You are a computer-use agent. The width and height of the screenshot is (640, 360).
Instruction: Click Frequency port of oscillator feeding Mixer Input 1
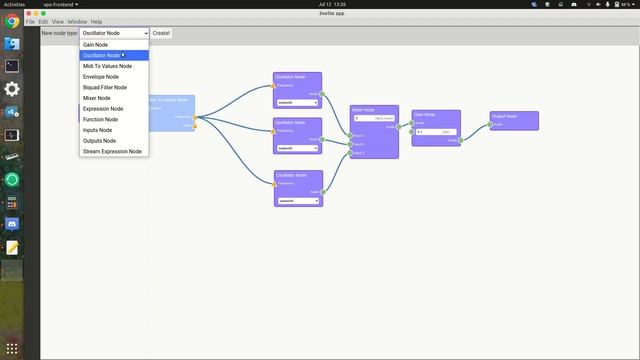[273, 85]
